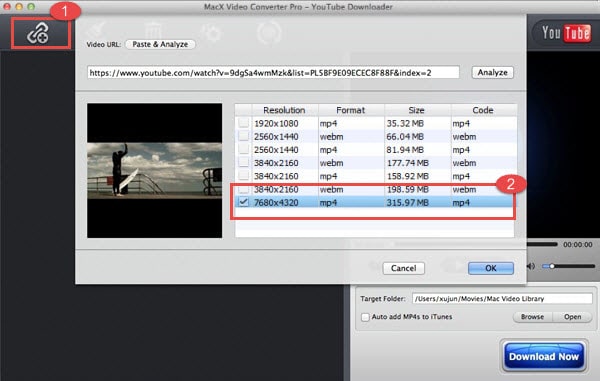
Task: Sort by the Format column header
Action: tap(351, 110)
